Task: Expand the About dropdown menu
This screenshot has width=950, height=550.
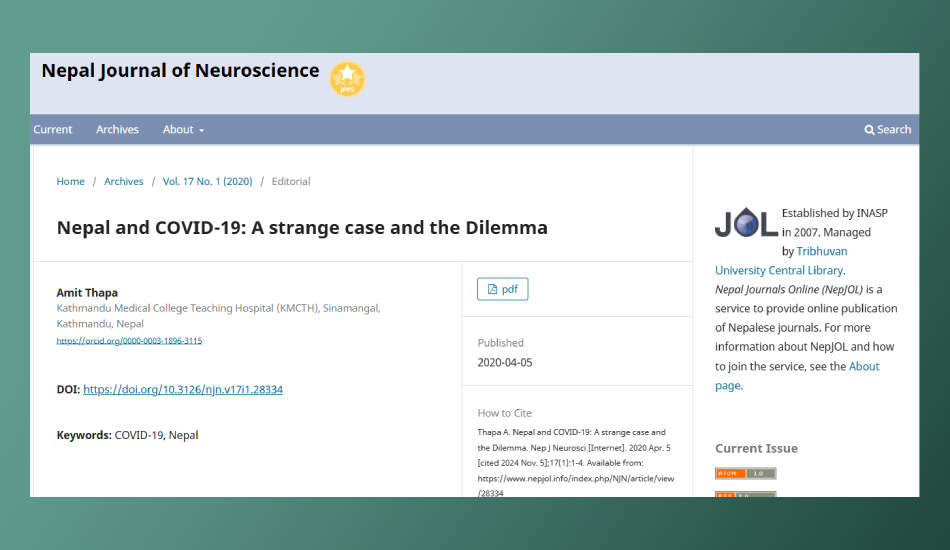Action: tap(183, 130)
